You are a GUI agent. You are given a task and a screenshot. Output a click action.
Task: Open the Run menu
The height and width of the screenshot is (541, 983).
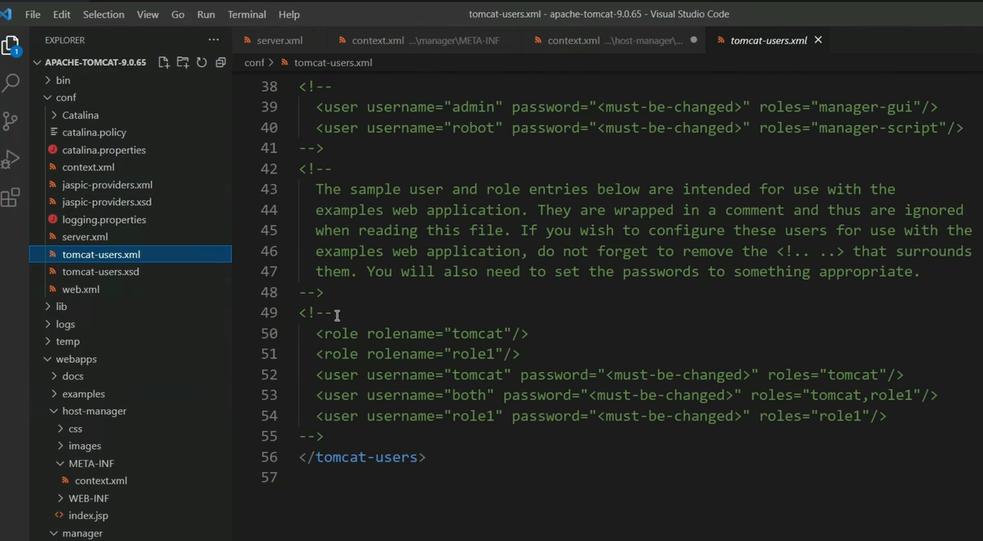click(206, 14)
